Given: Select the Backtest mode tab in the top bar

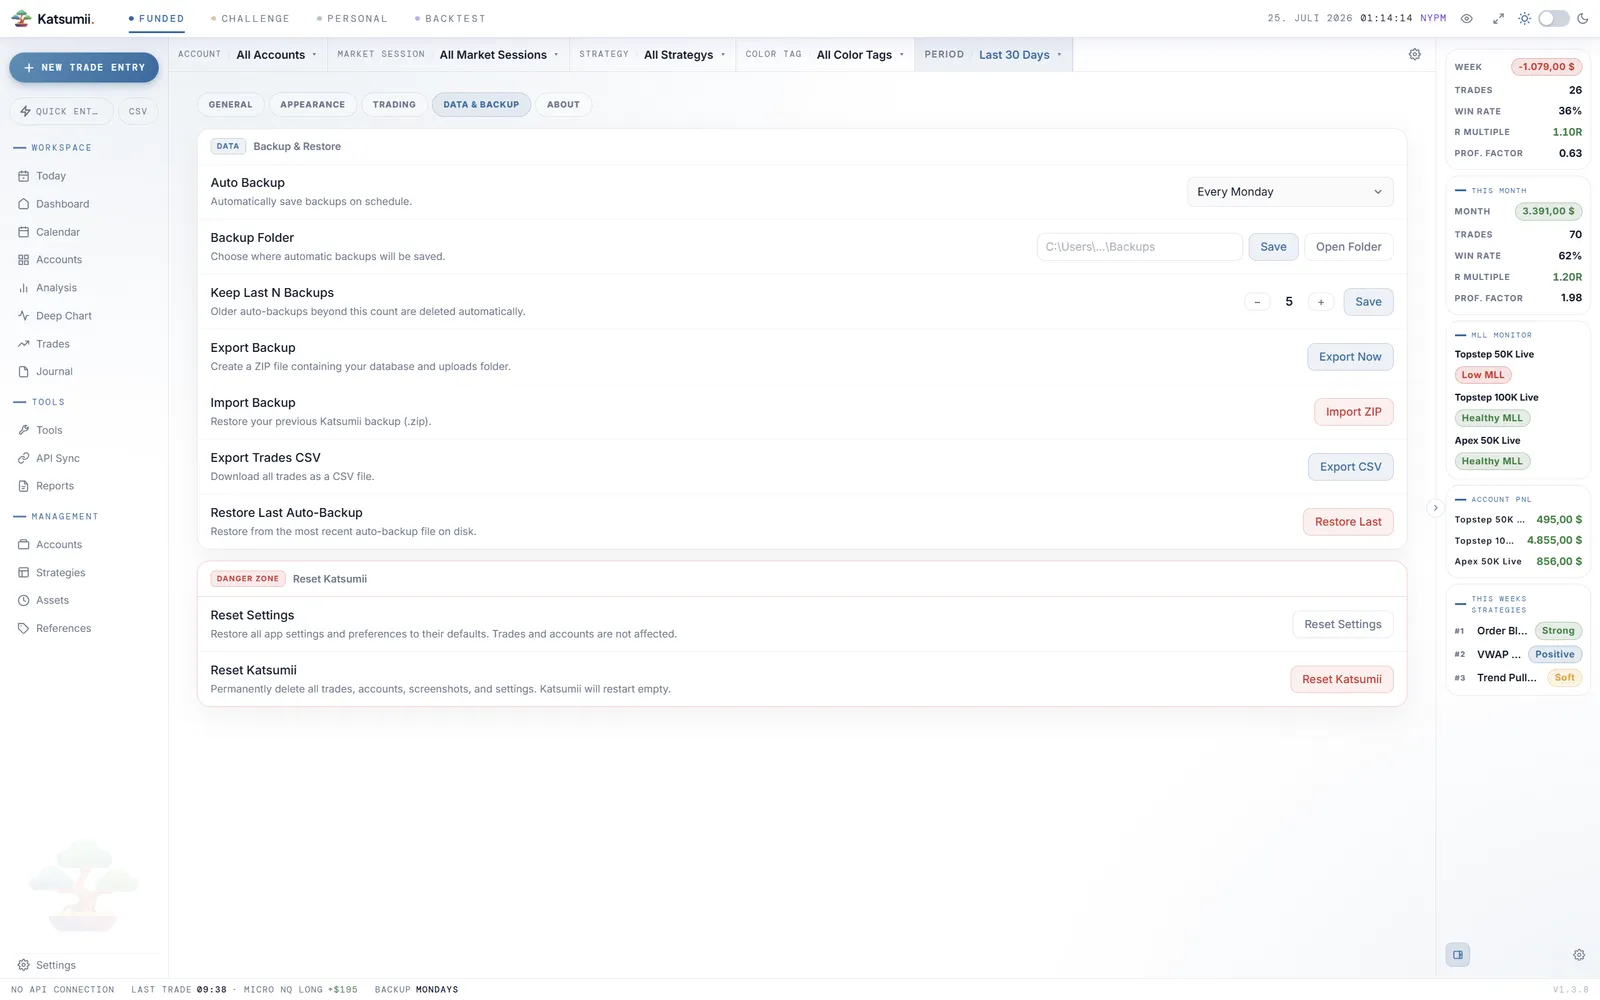Looking at the screenshot, I should [450, 19].
